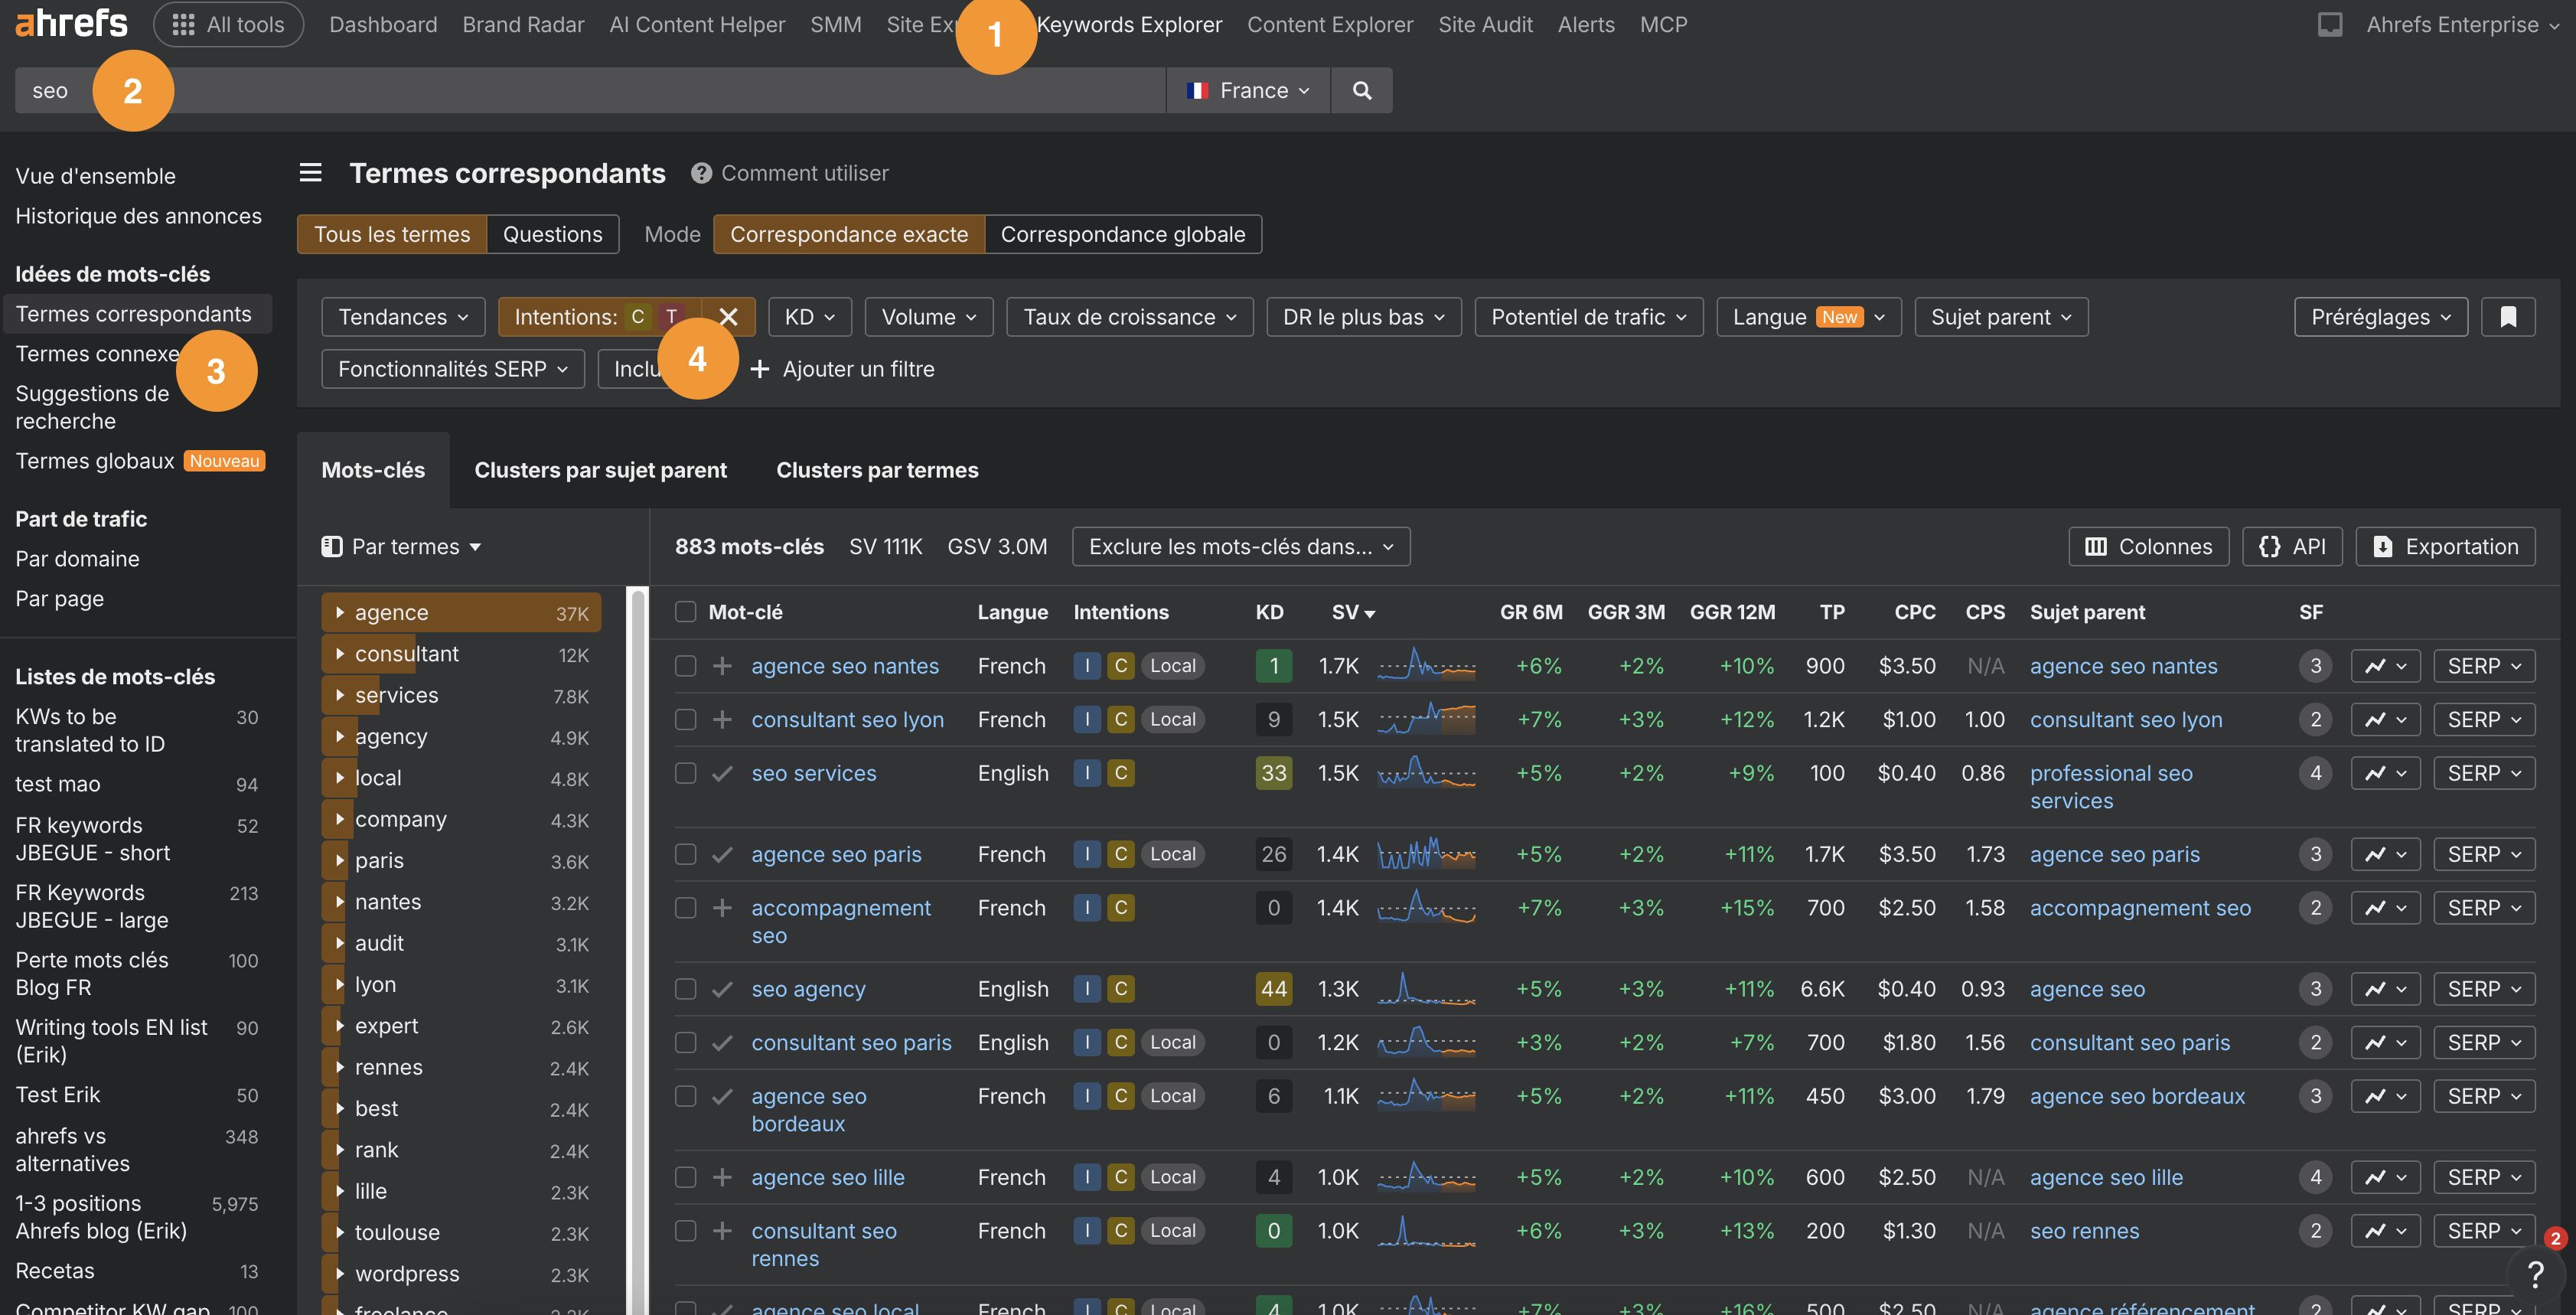Click the search magnifier icon
Screen dimensions: 2576x1315
coord(1361,90)
